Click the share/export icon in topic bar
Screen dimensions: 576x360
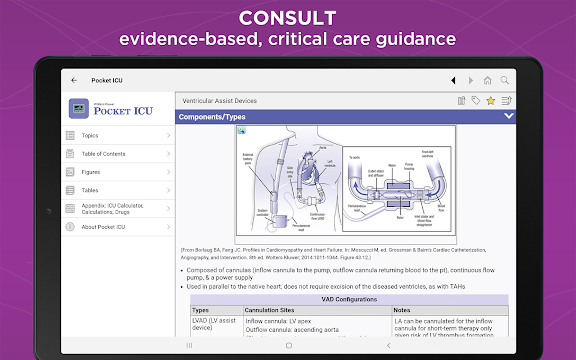[x=461, y=101]
